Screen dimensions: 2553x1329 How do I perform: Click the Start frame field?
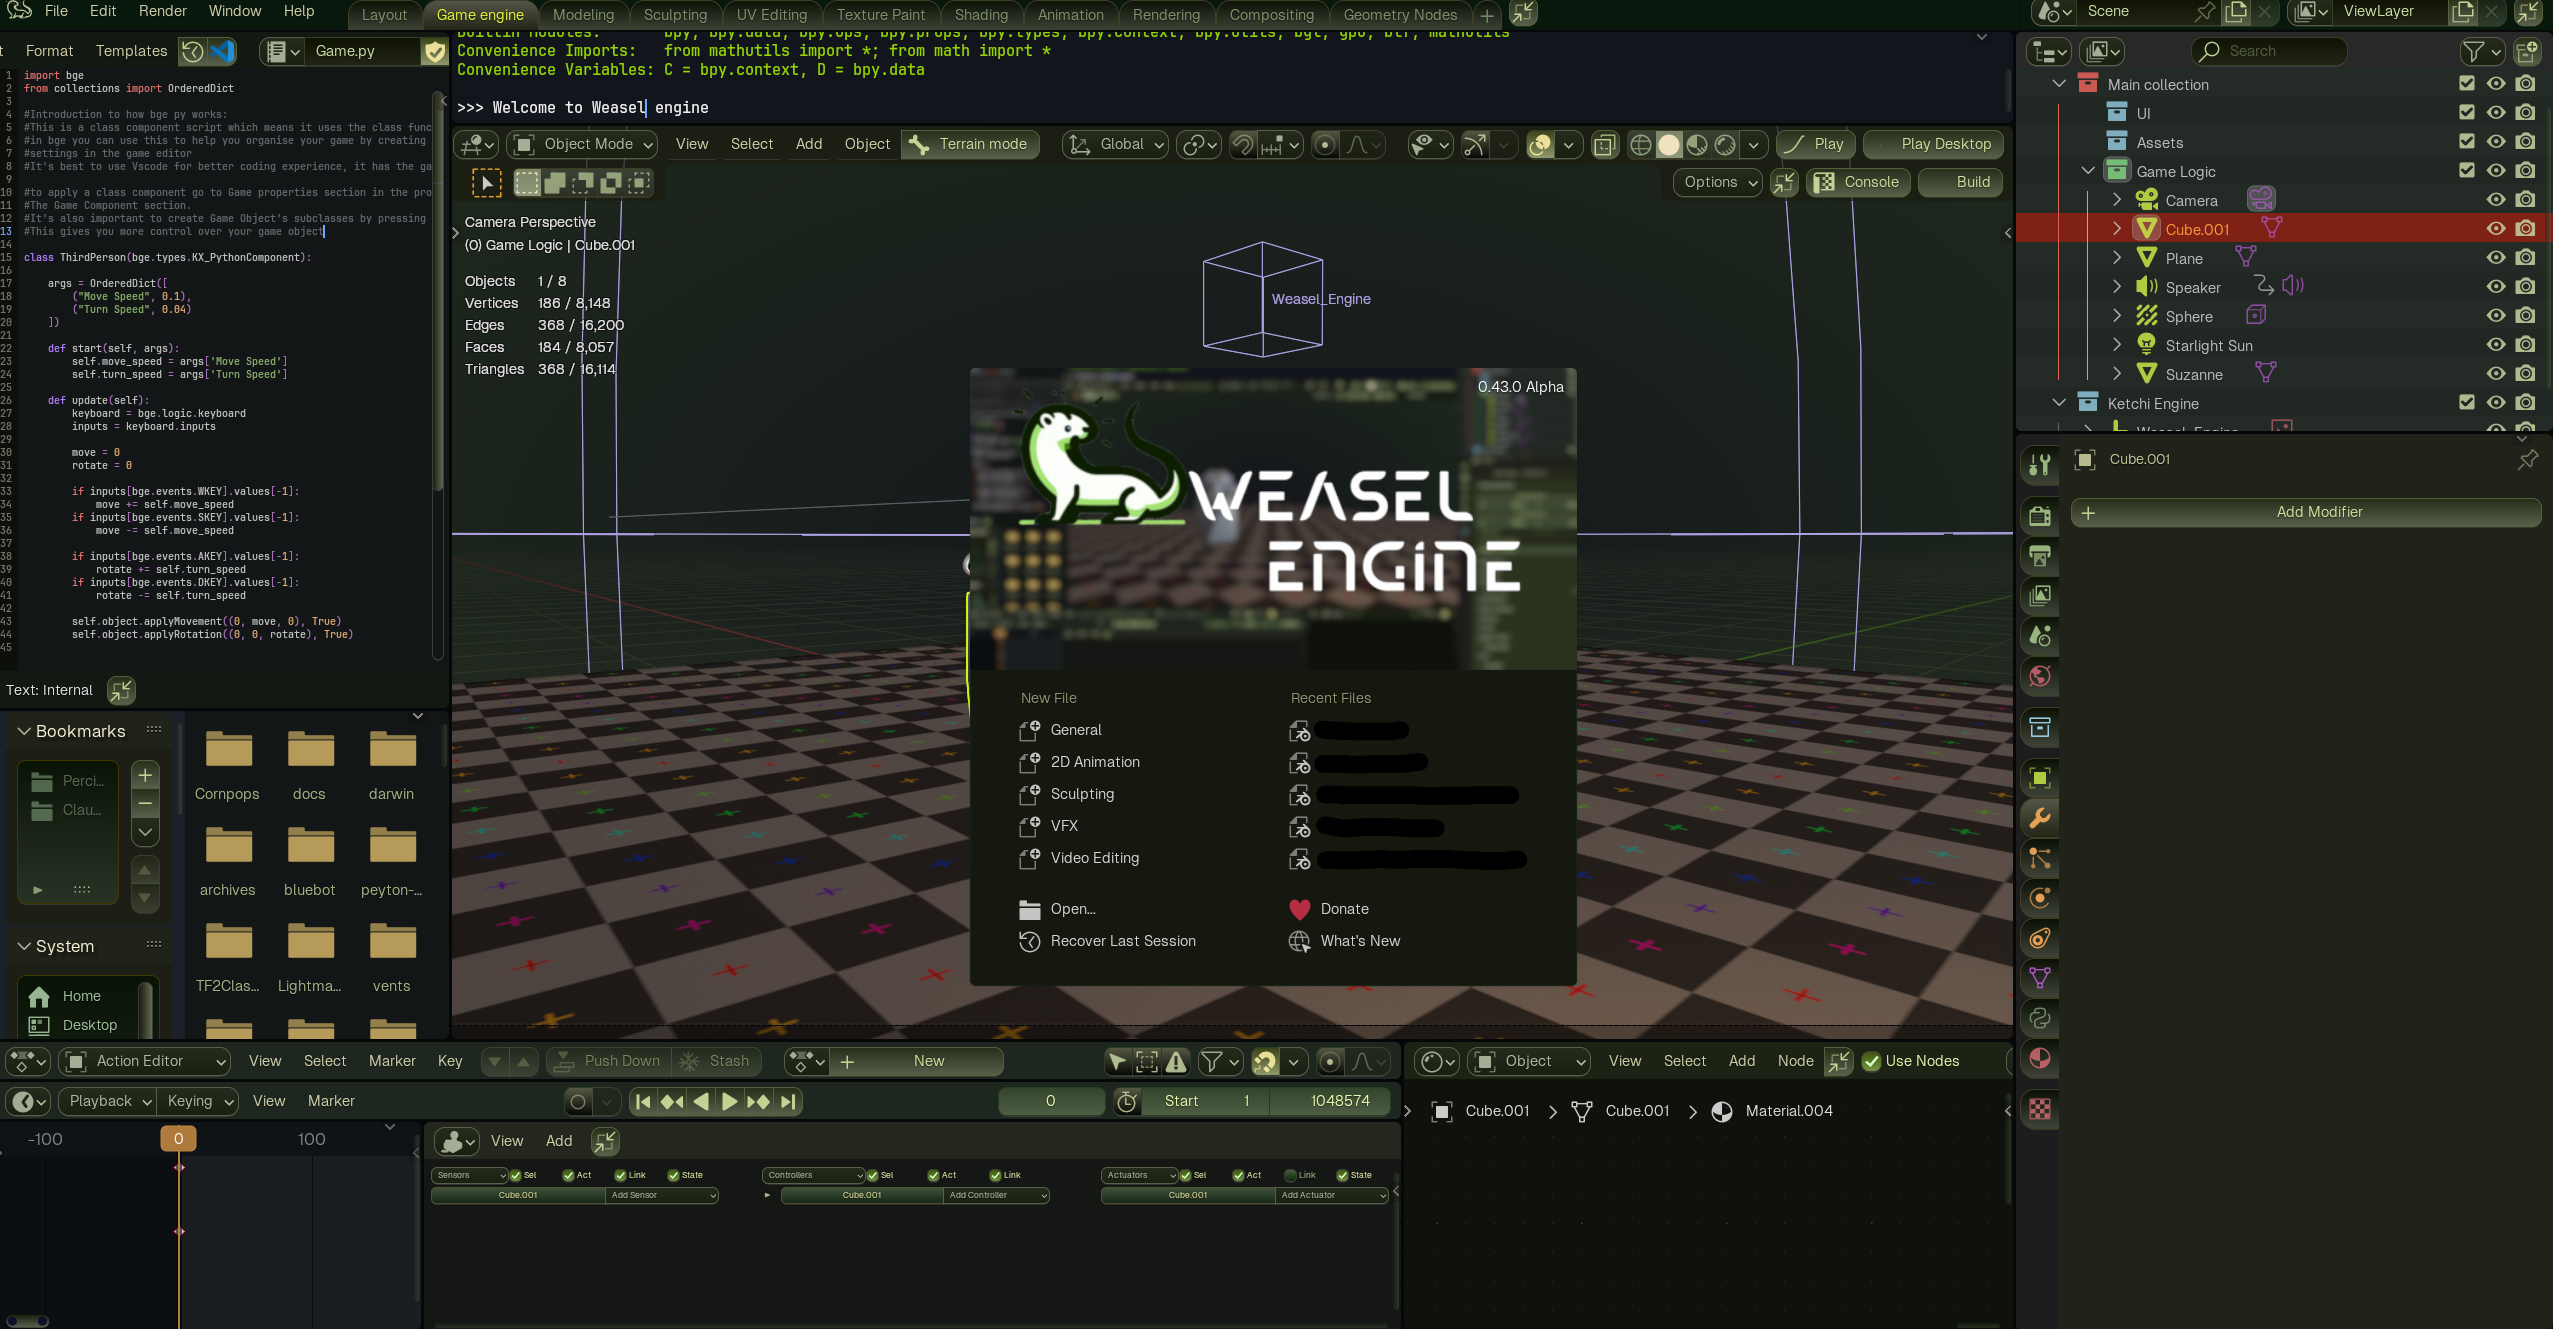pyautogui.click(x=1206, y=1101)
